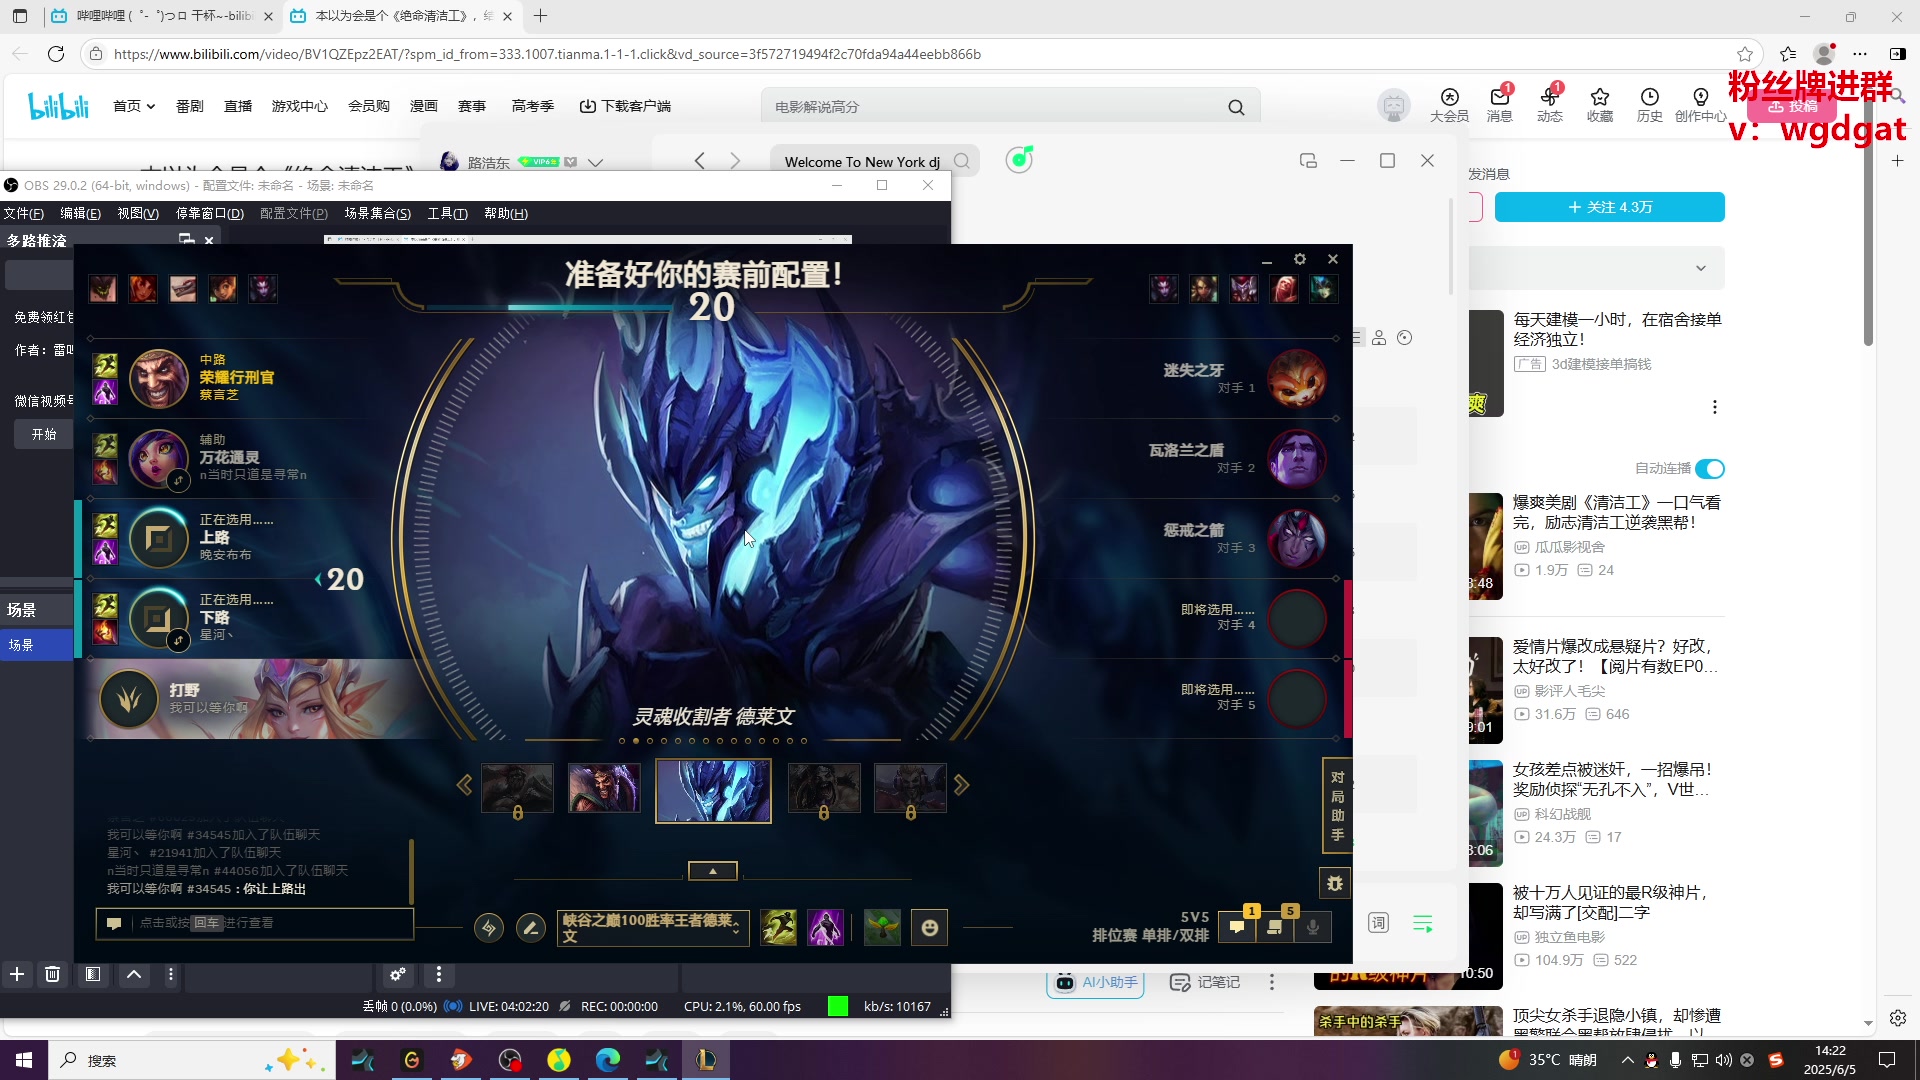Click the OBS remove scene trash icon
Screen dimensions: 1920x1080
(53, 974)
